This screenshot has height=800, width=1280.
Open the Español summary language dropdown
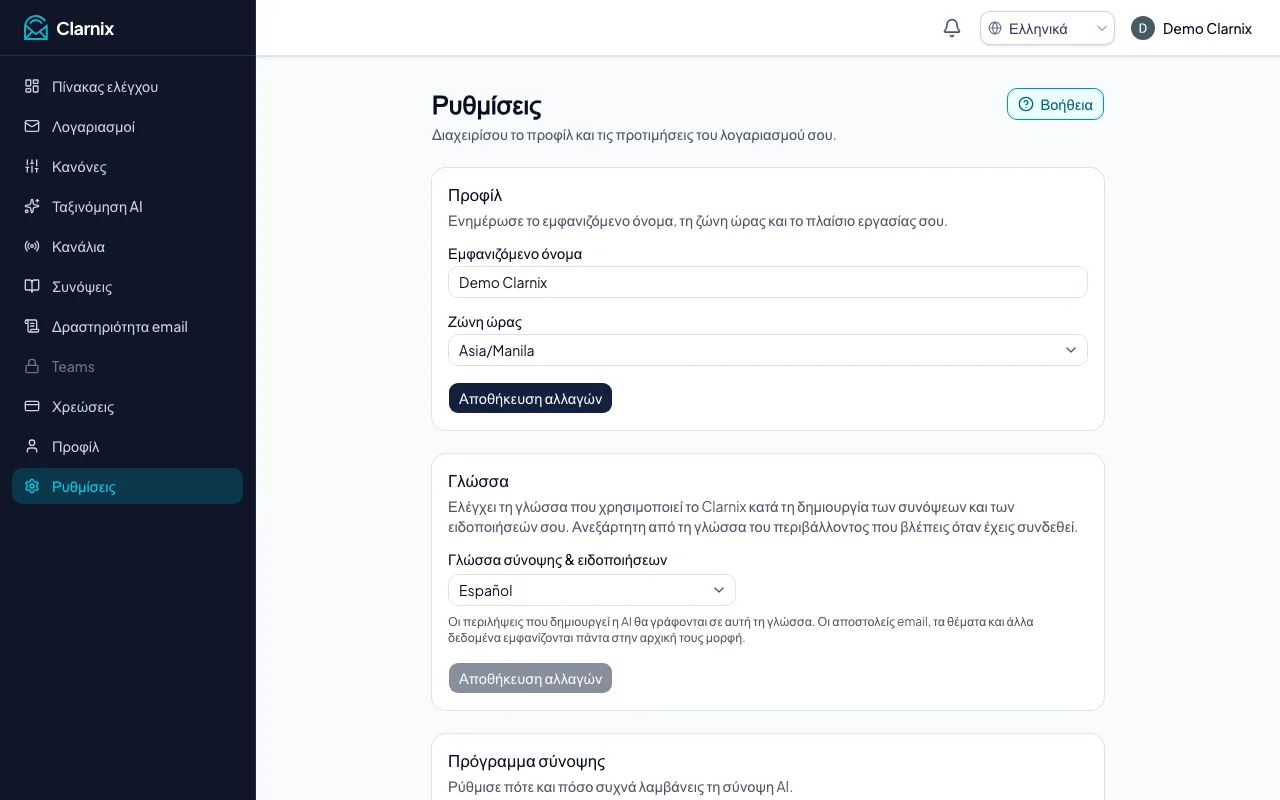click(592, 590)
